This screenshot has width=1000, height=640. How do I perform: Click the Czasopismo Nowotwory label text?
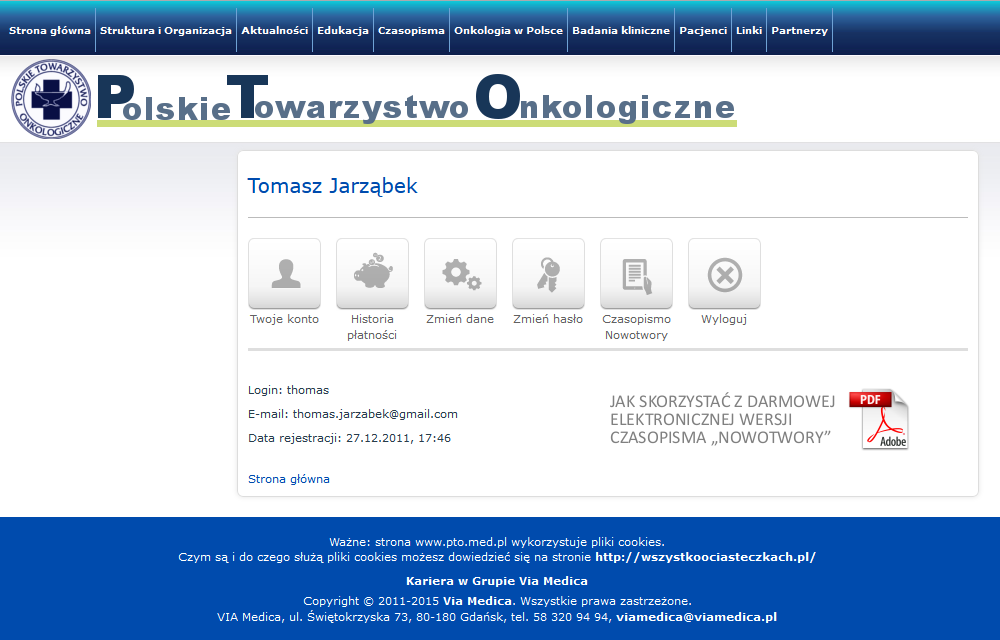(636, 327)
